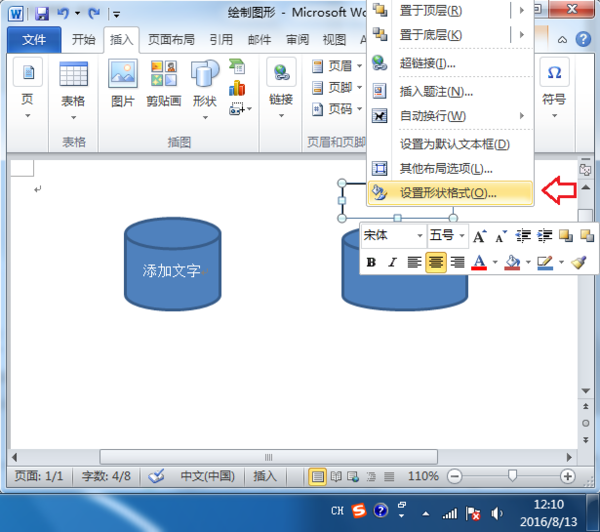Image resolution: width=600 pixels, height=532 pixels.
Task: Open spelling check icon in status bar
Action: (x=157, y=476)
